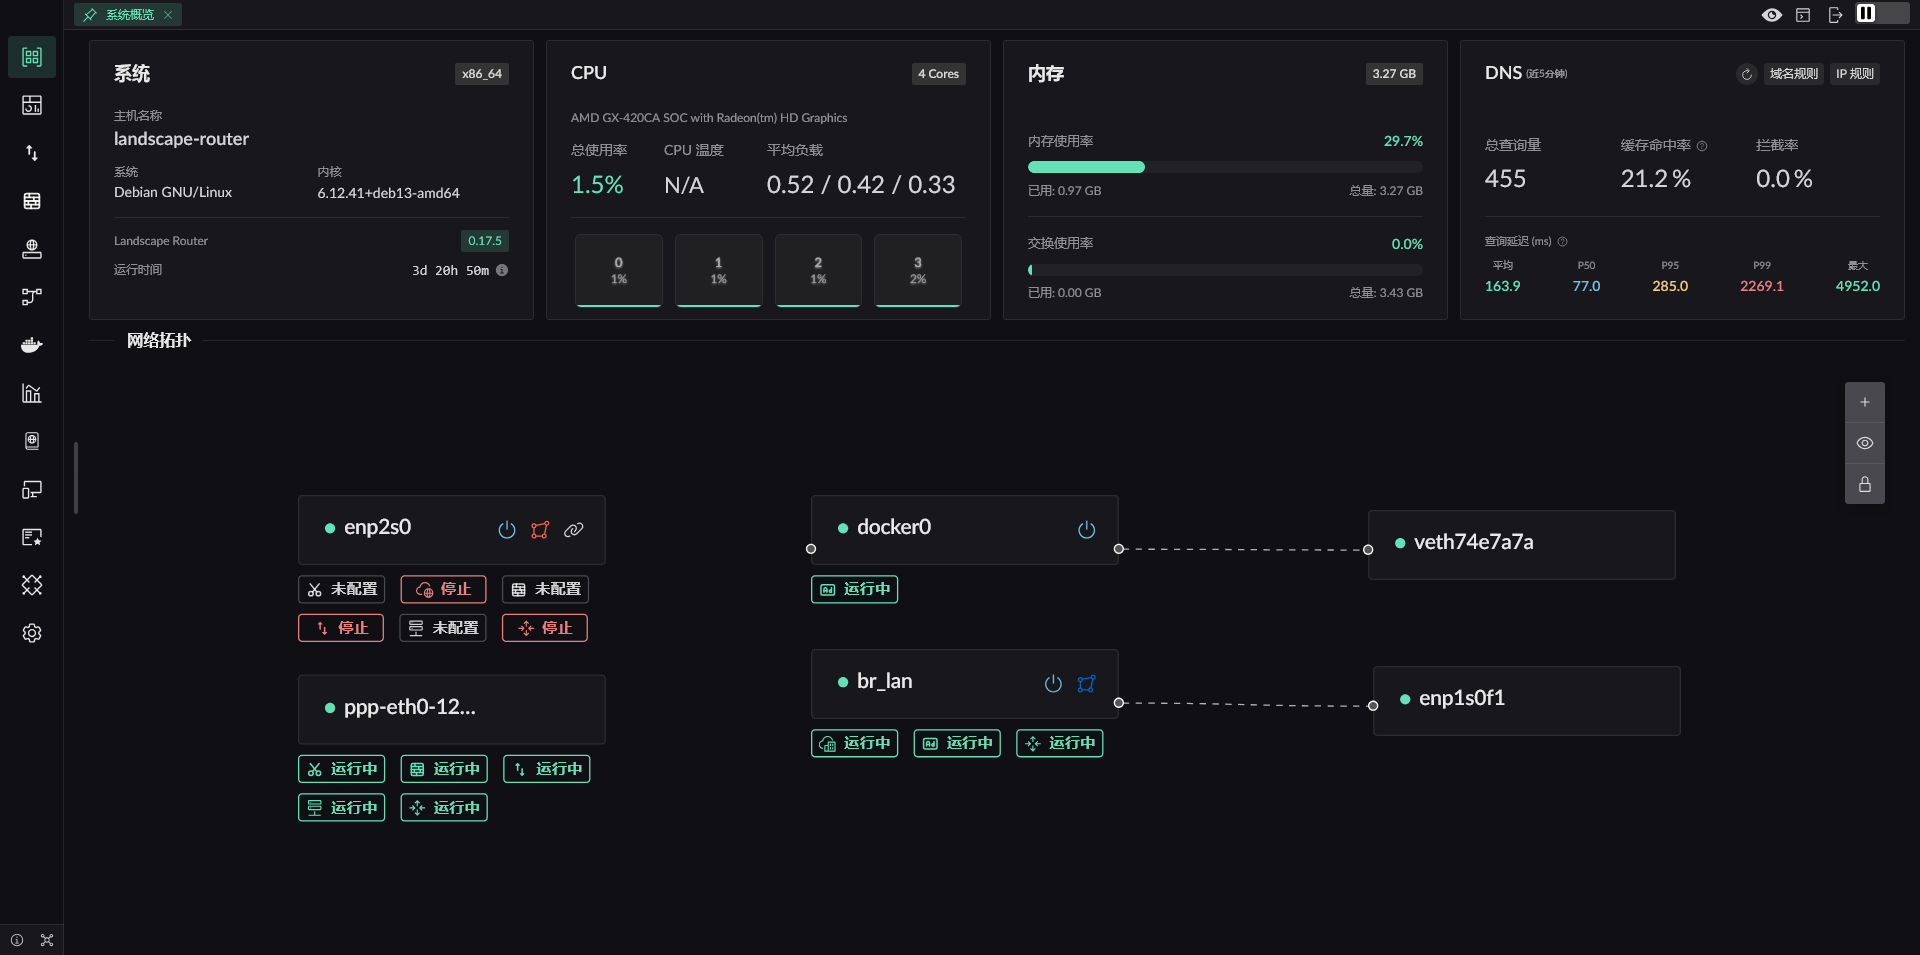Open the terminal icon in the top bar
This screenshot has height=955, width=1920.
pyautogui.click(x=1803, y=15)
